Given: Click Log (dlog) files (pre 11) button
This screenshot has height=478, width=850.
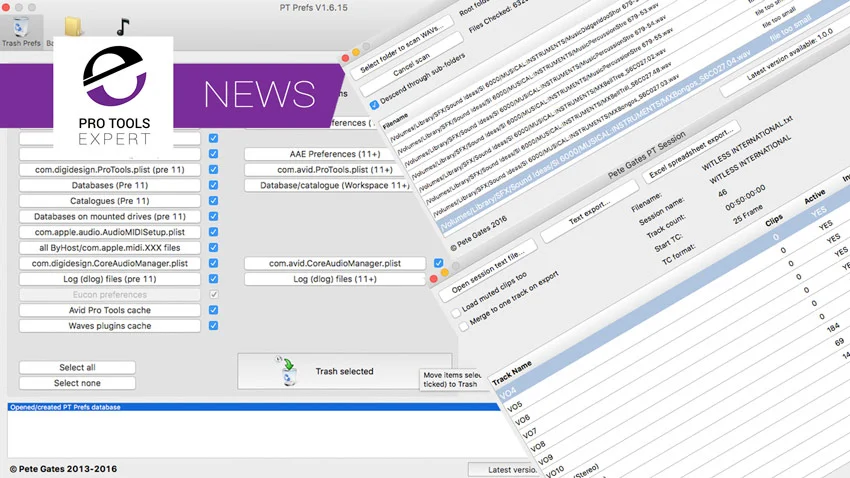Looking at the screenshot, I should point(110,279).
